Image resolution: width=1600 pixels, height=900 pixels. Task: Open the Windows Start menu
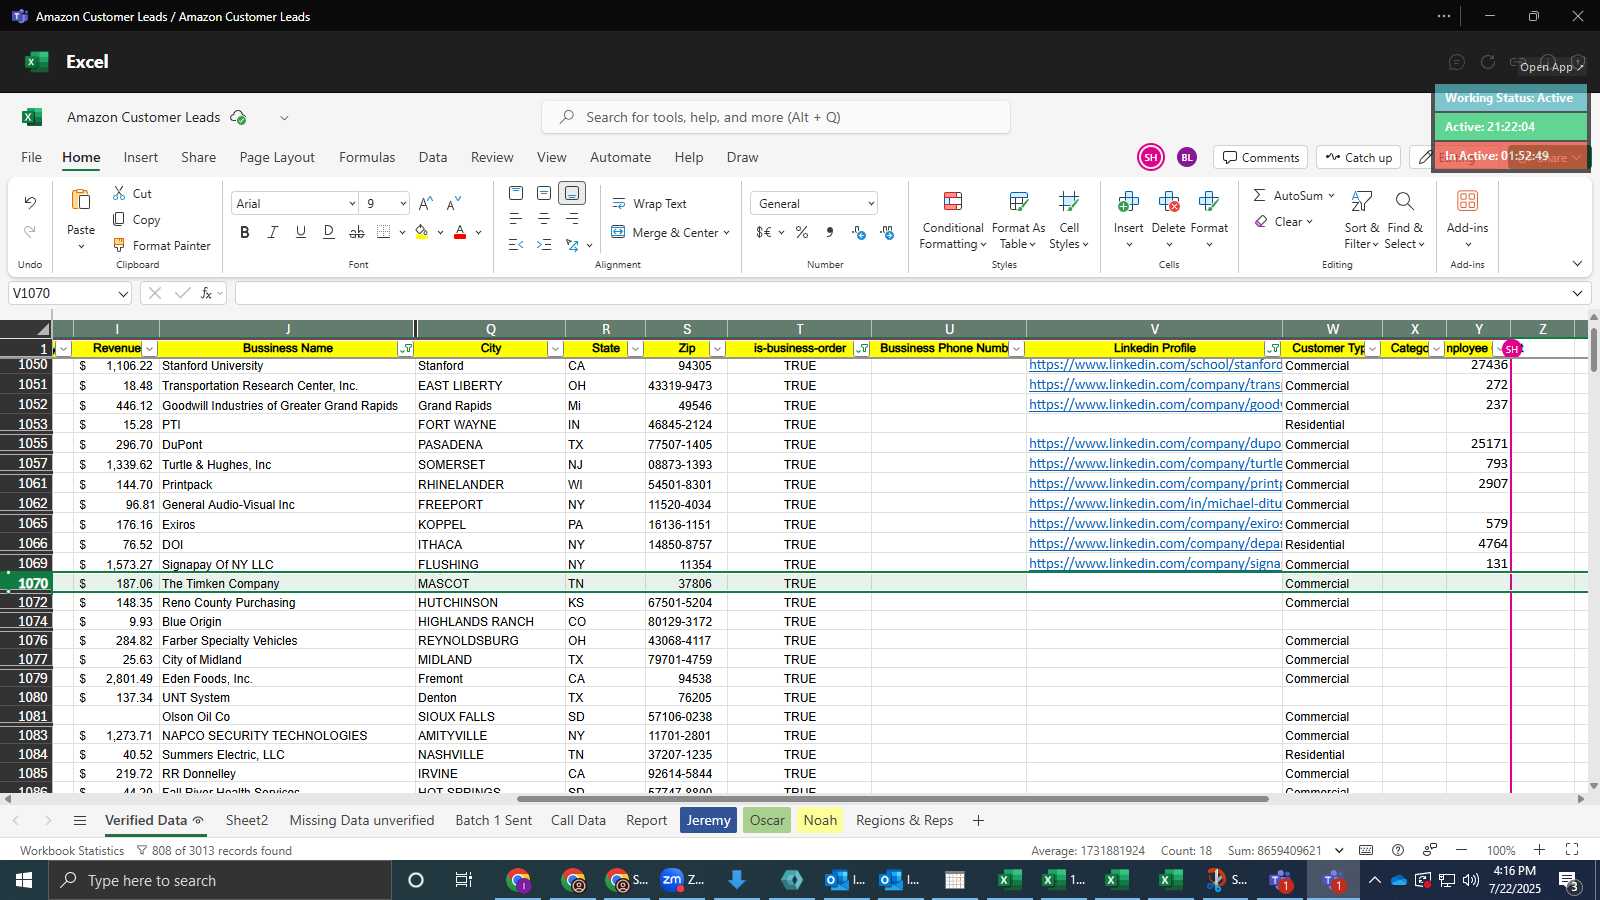(x=24, y=880)
